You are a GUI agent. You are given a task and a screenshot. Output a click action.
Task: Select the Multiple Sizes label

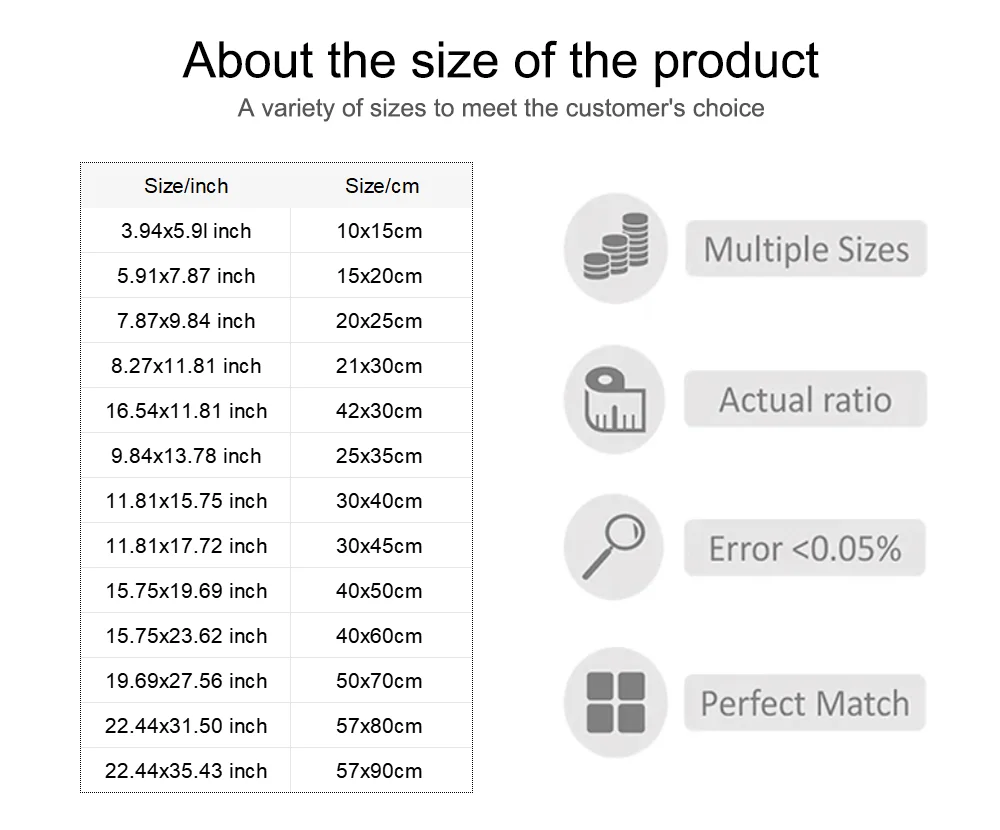[806, 249]
